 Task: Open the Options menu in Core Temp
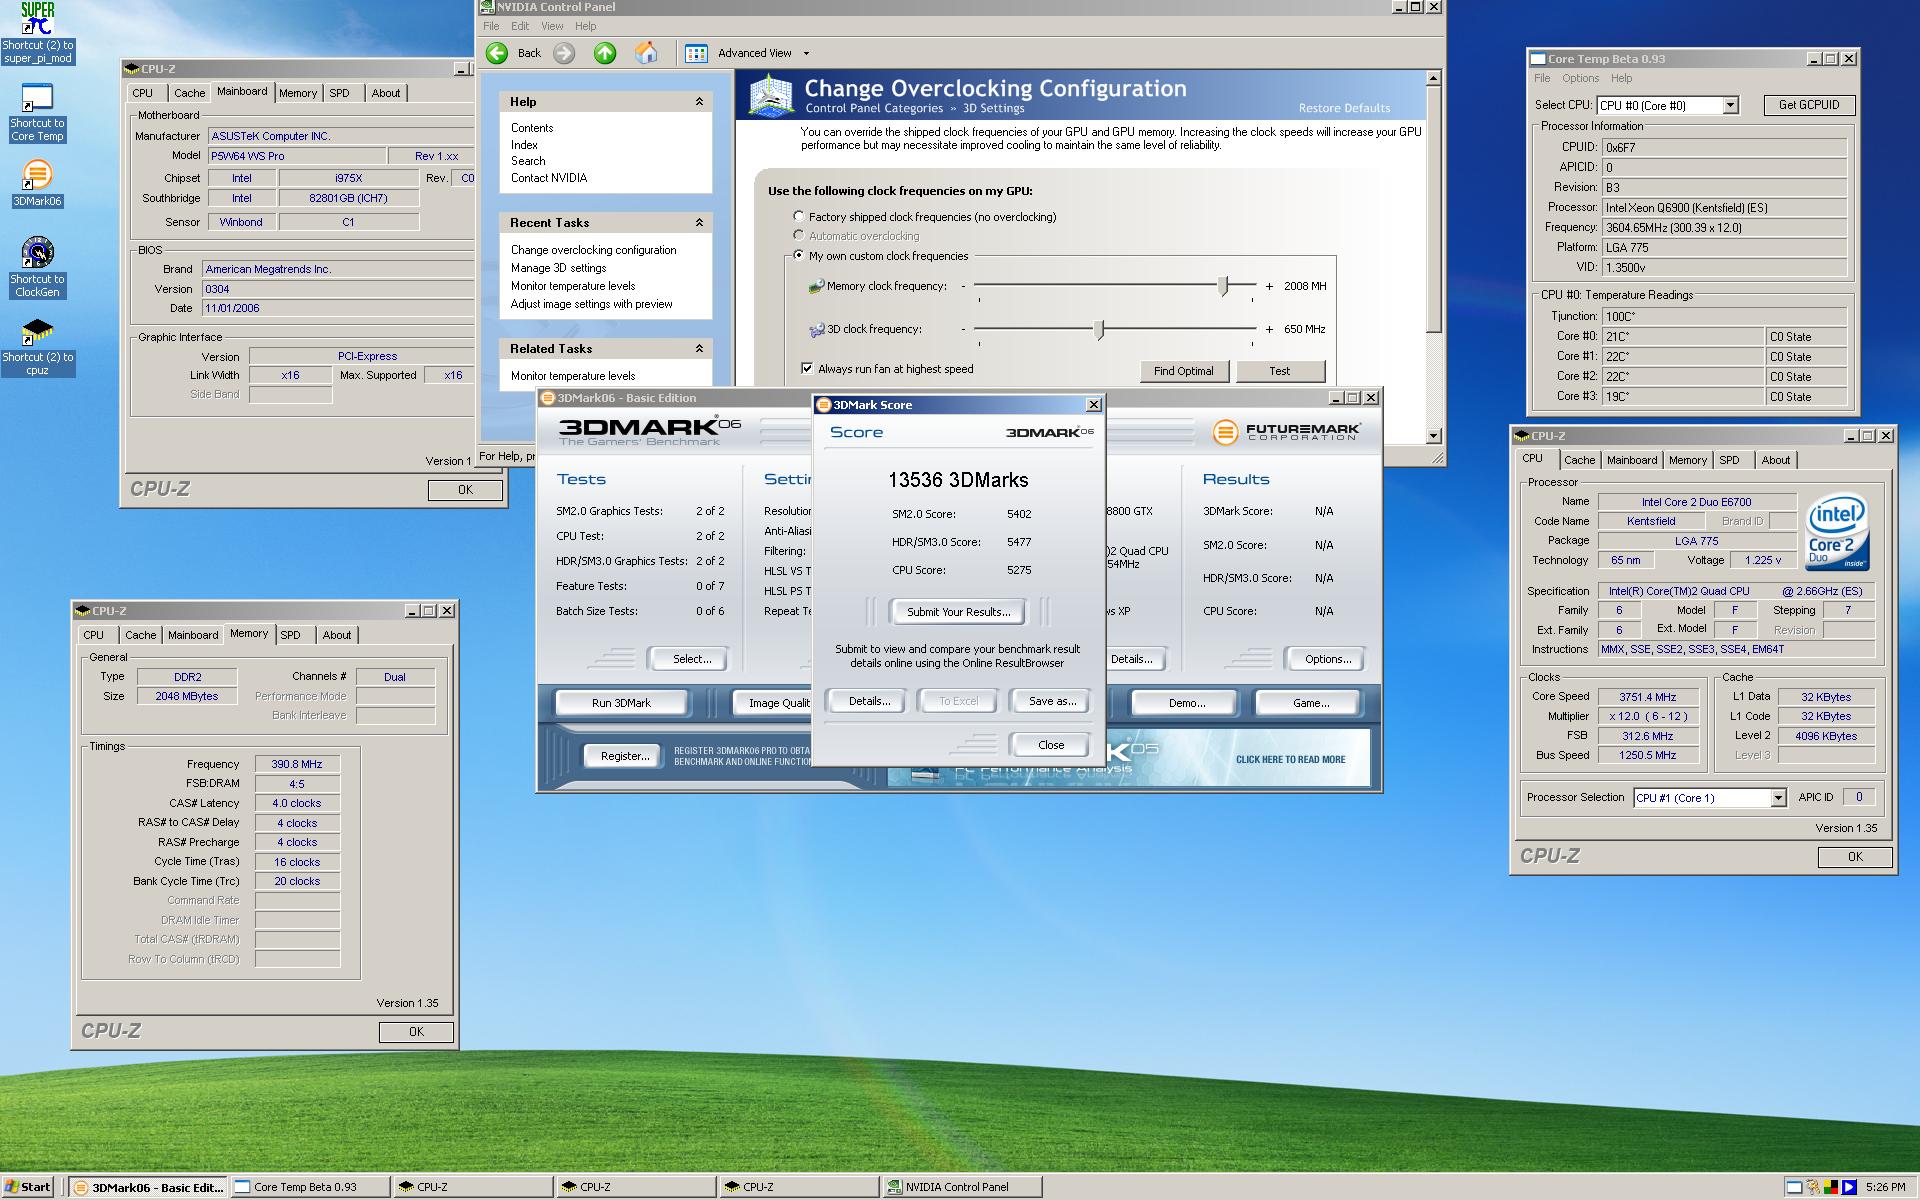(1580, 78)
